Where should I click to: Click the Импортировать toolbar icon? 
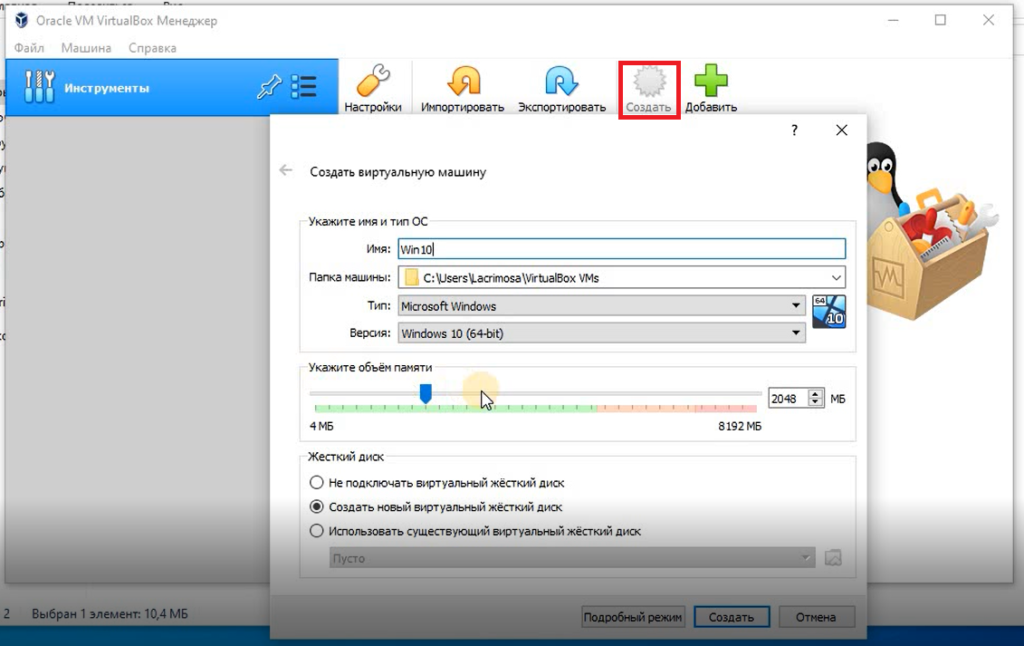(x=463, y=81)
